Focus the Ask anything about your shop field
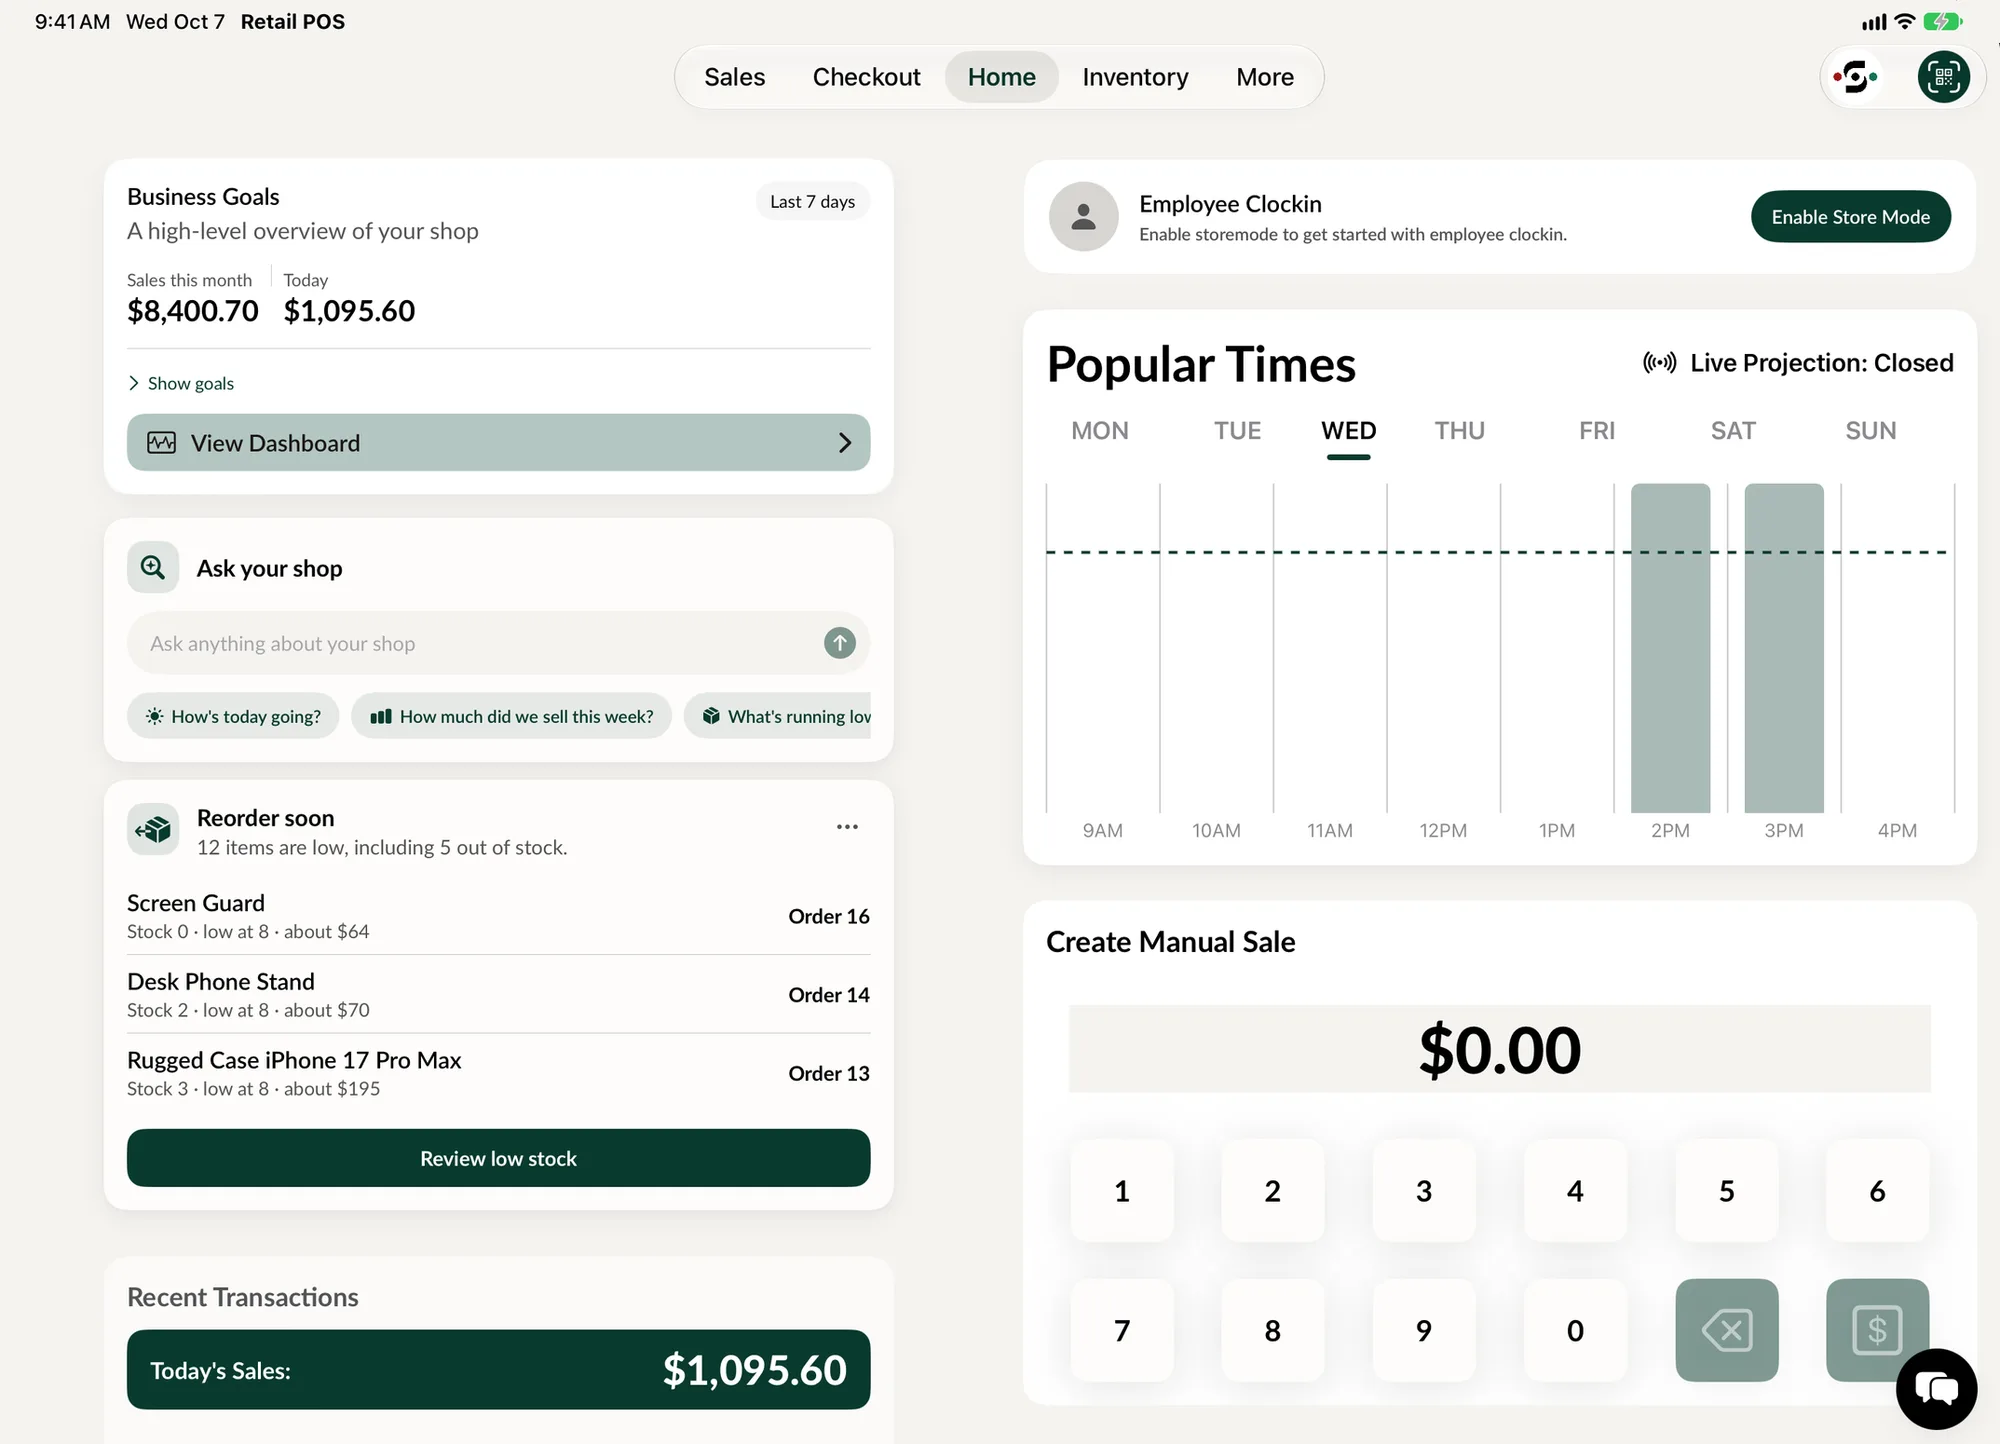 [498, 643]
